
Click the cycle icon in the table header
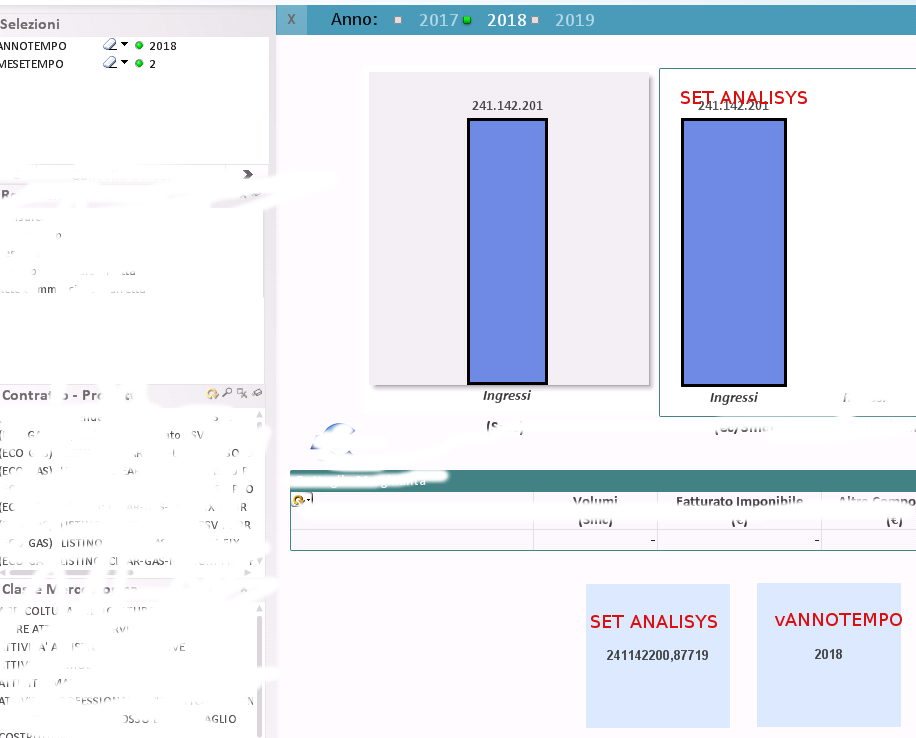click(x=300, y=500)
